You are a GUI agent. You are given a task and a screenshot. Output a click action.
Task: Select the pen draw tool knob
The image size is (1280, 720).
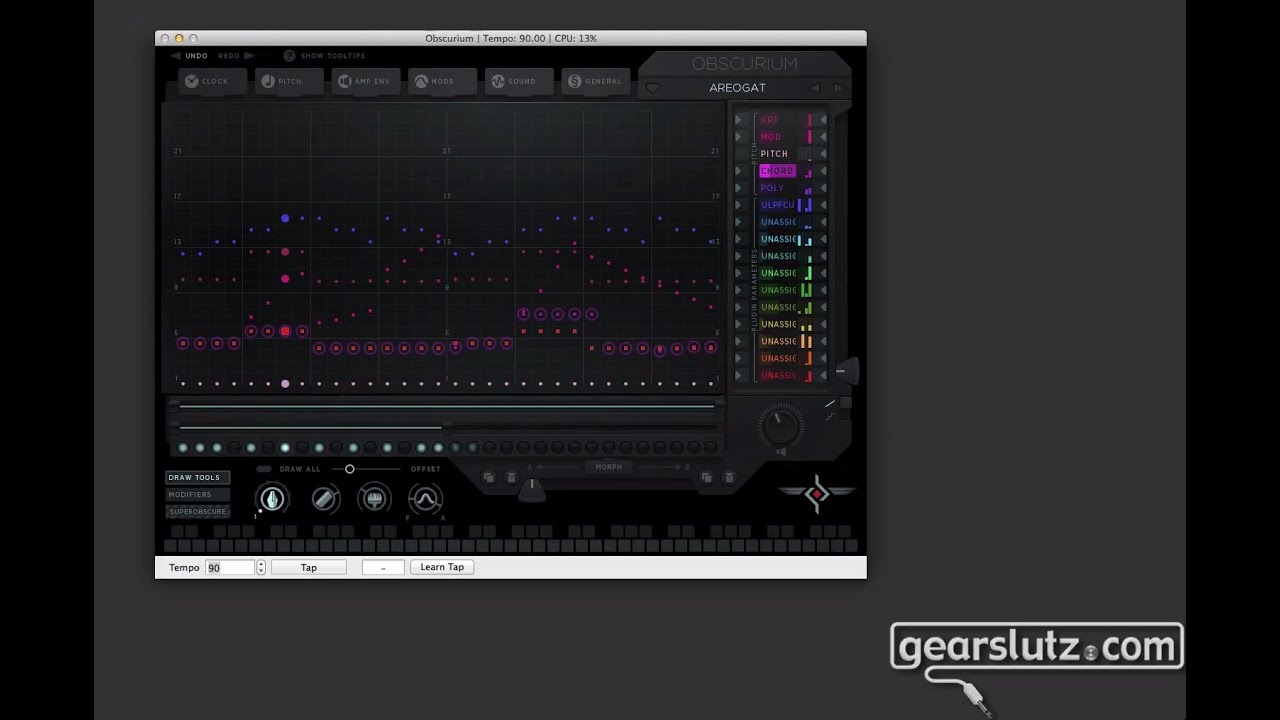[x=272, y=498]
